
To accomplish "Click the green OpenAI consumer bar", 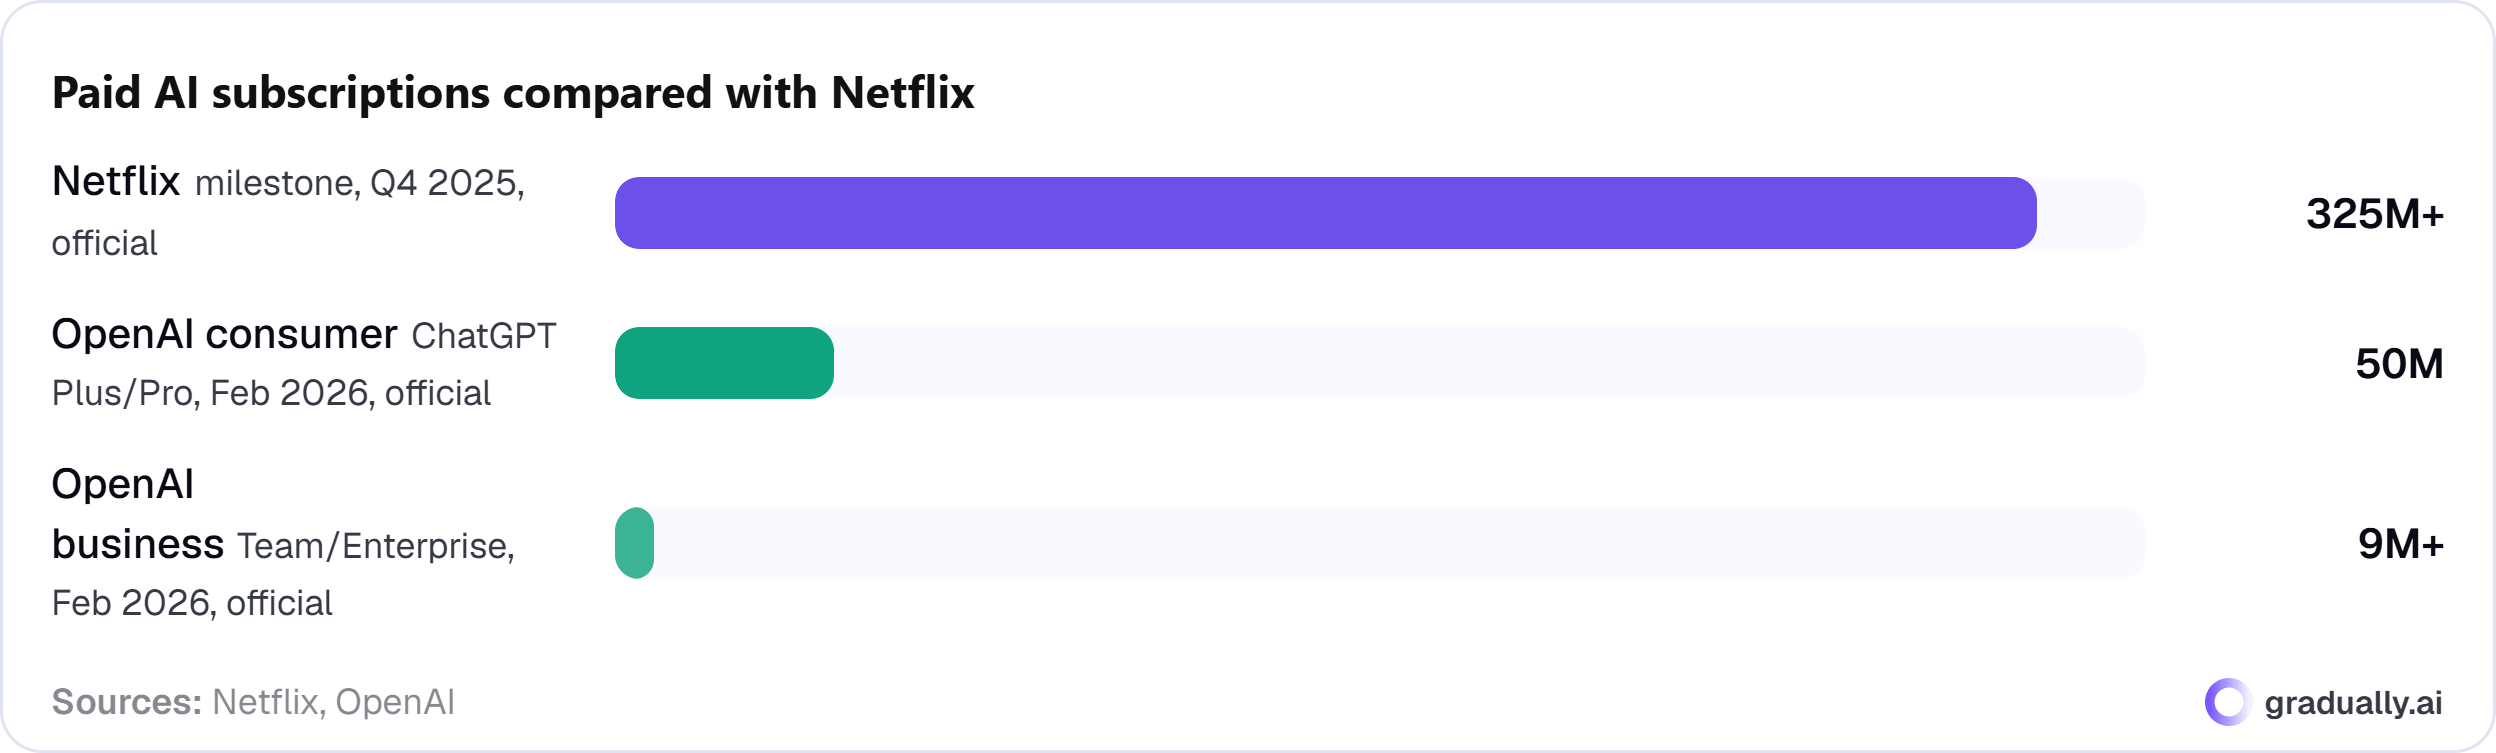I will click(724, 363).
